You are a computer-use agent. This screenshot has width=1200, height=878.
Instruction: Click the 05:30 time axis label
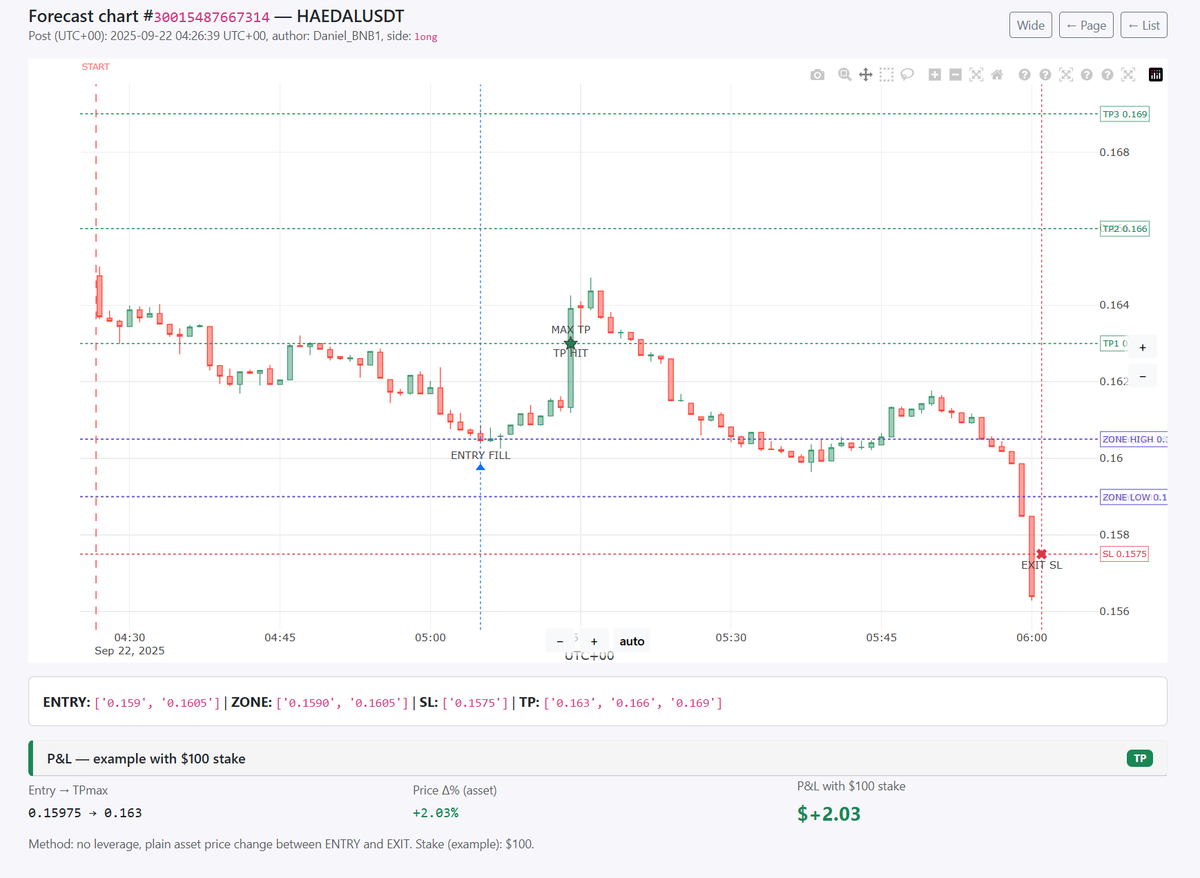pyautogui.click(x=731, y=637)
